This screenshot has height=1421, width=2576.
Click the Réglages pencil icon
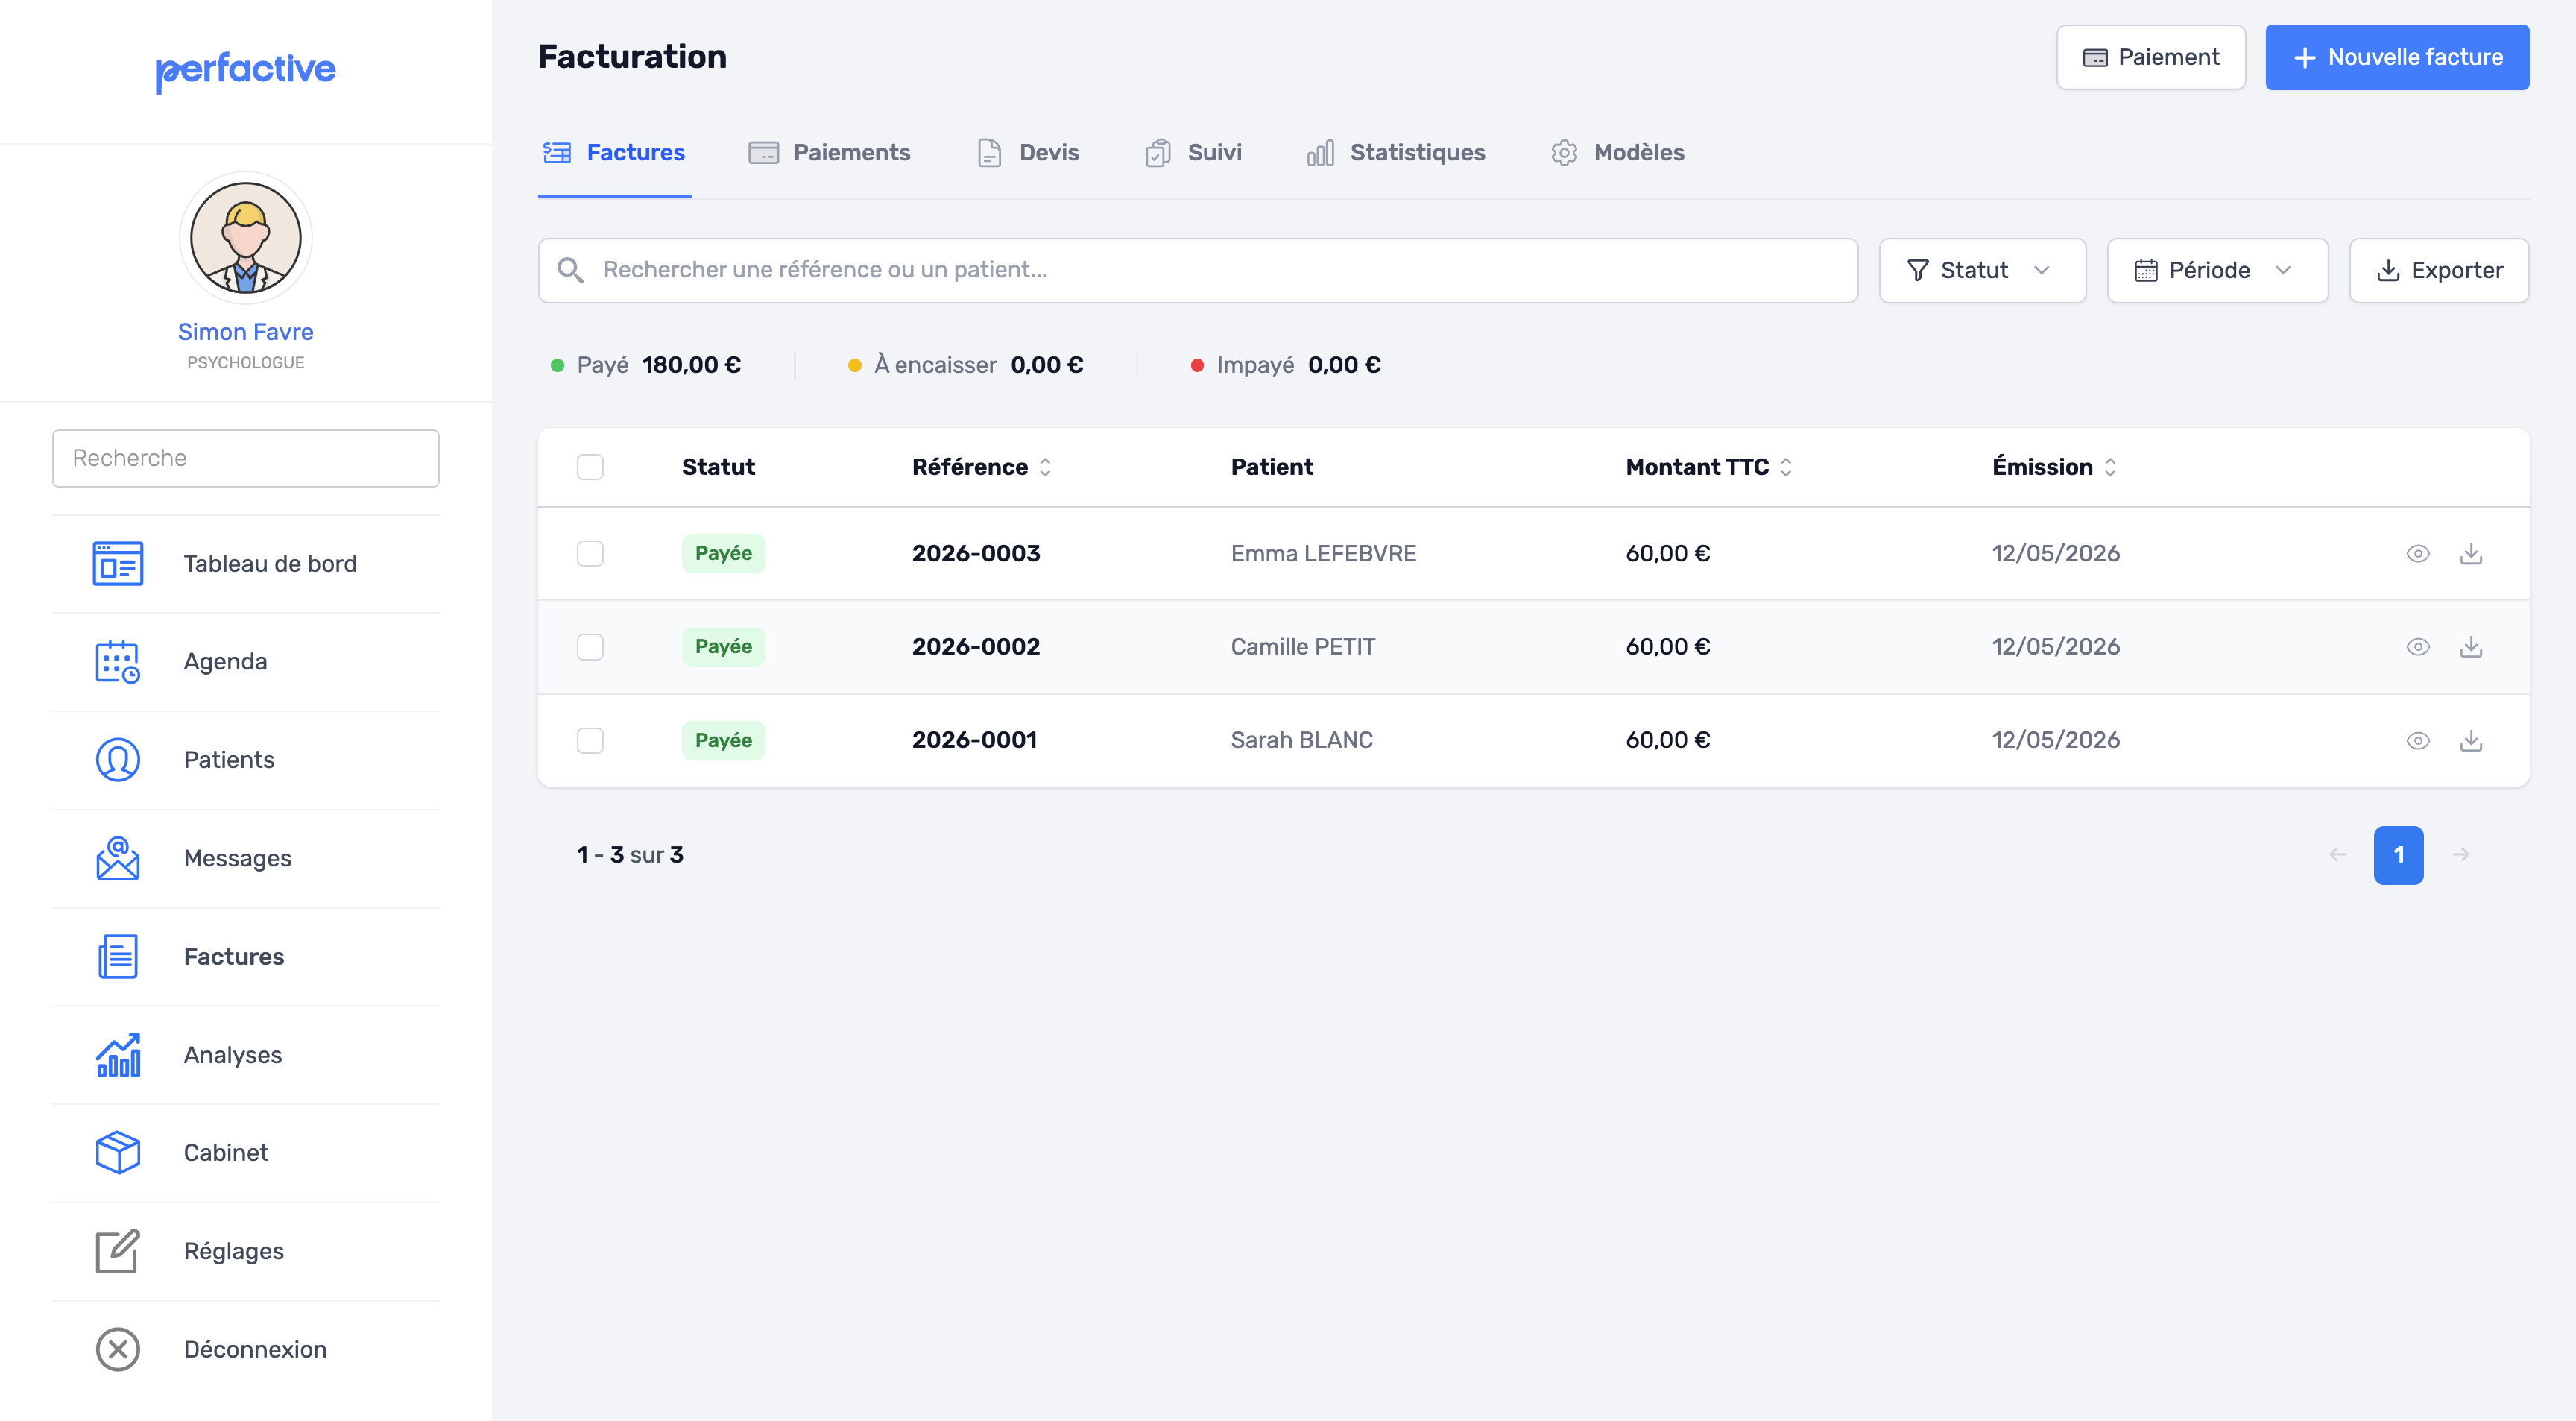118,1251
